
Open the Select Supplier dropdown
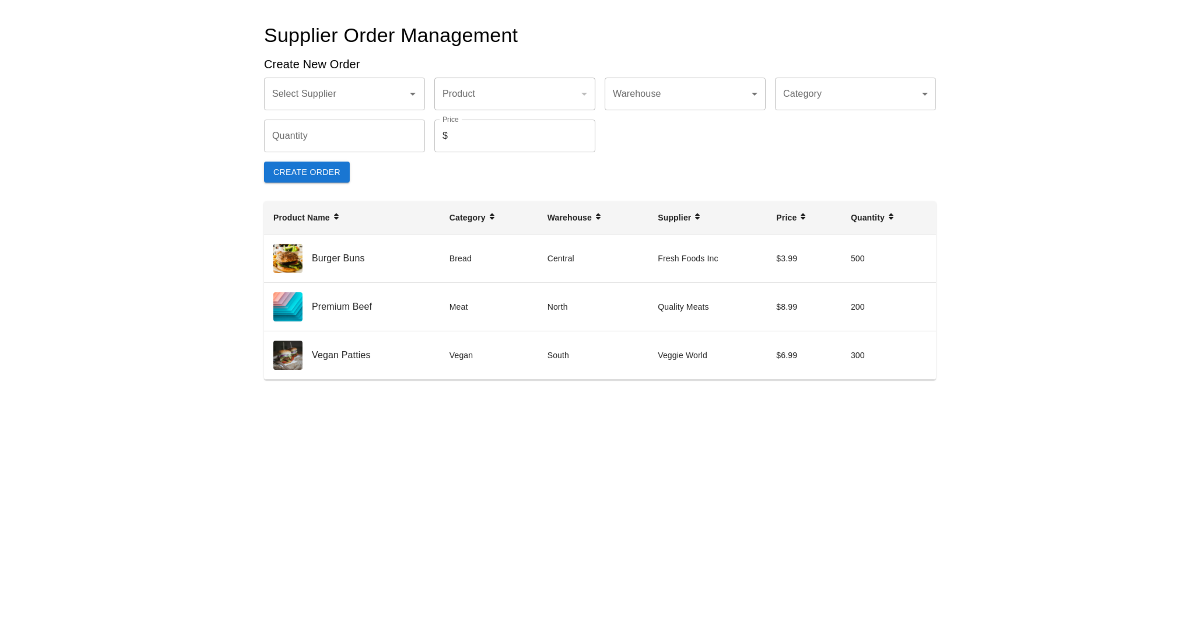click(x=344, y=94)
